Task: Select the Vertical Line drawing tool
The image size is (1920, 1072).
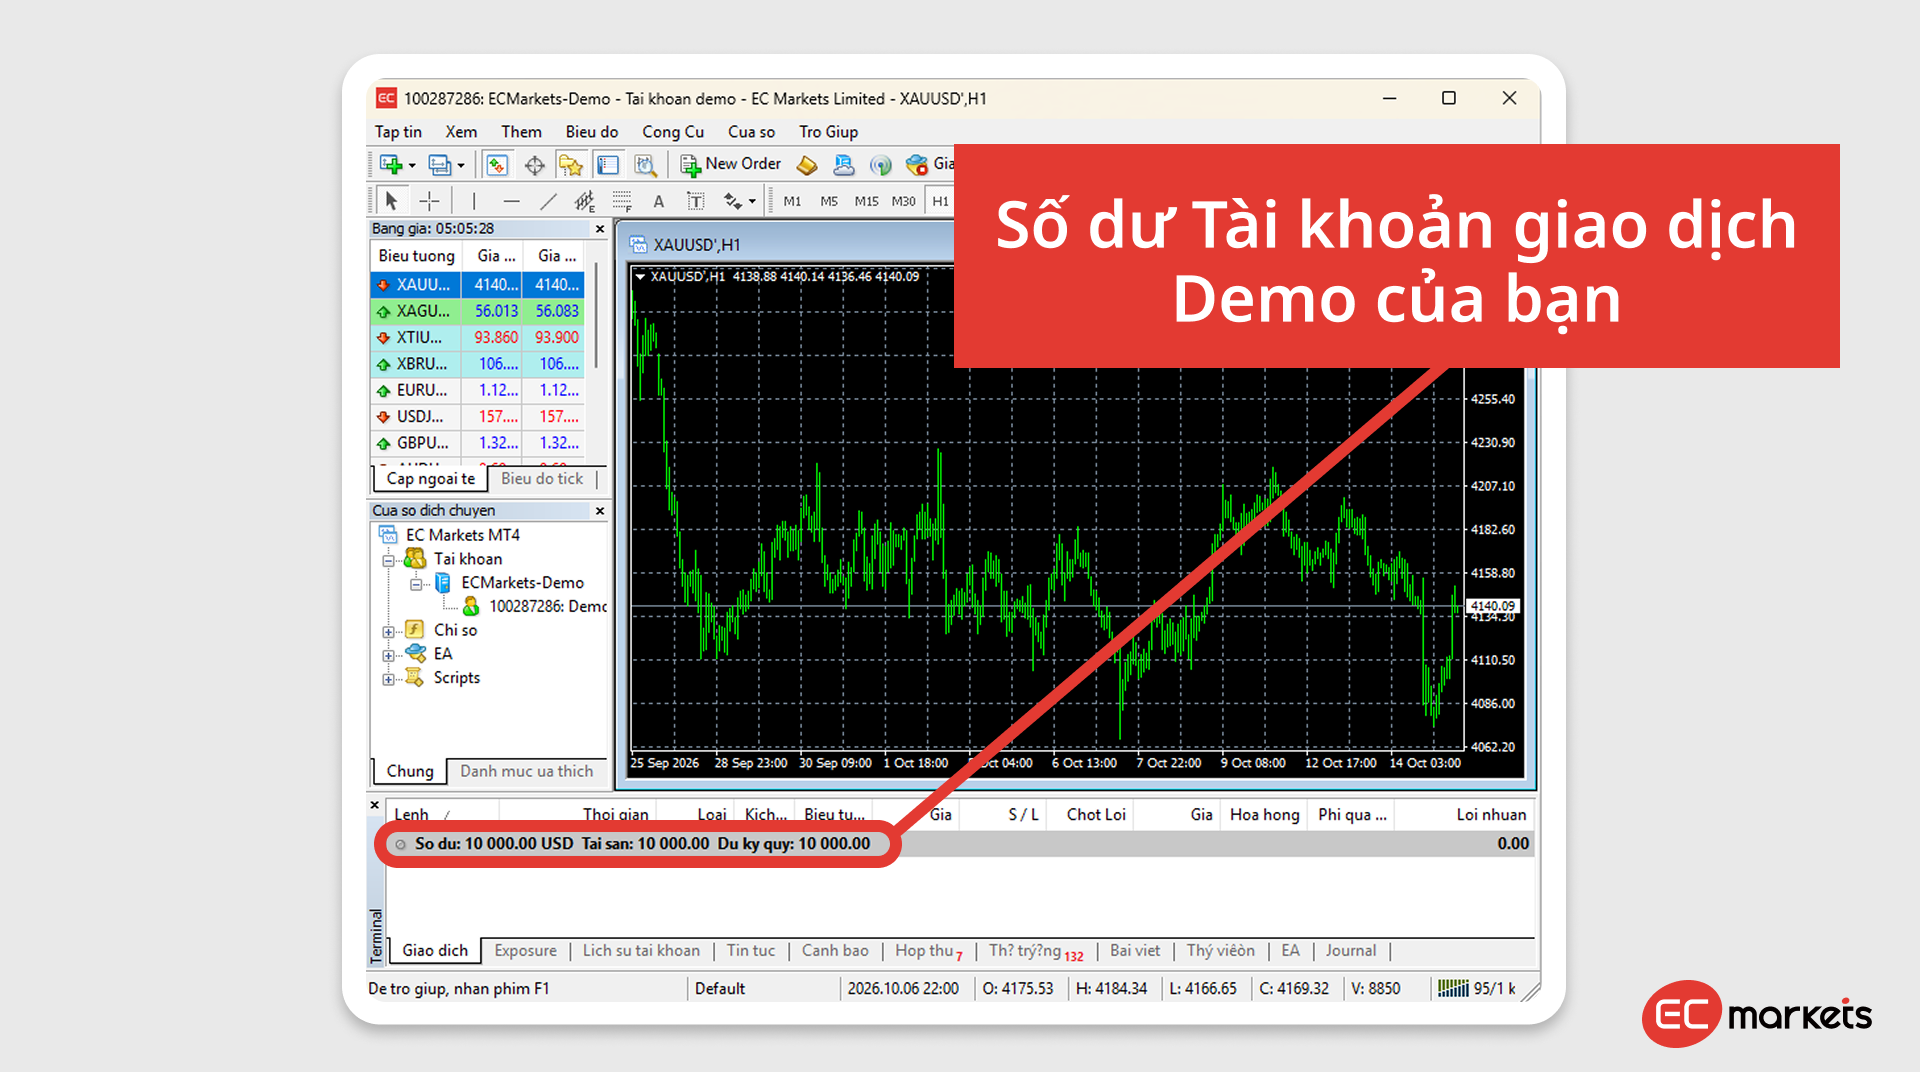Action: click(474, 201)
